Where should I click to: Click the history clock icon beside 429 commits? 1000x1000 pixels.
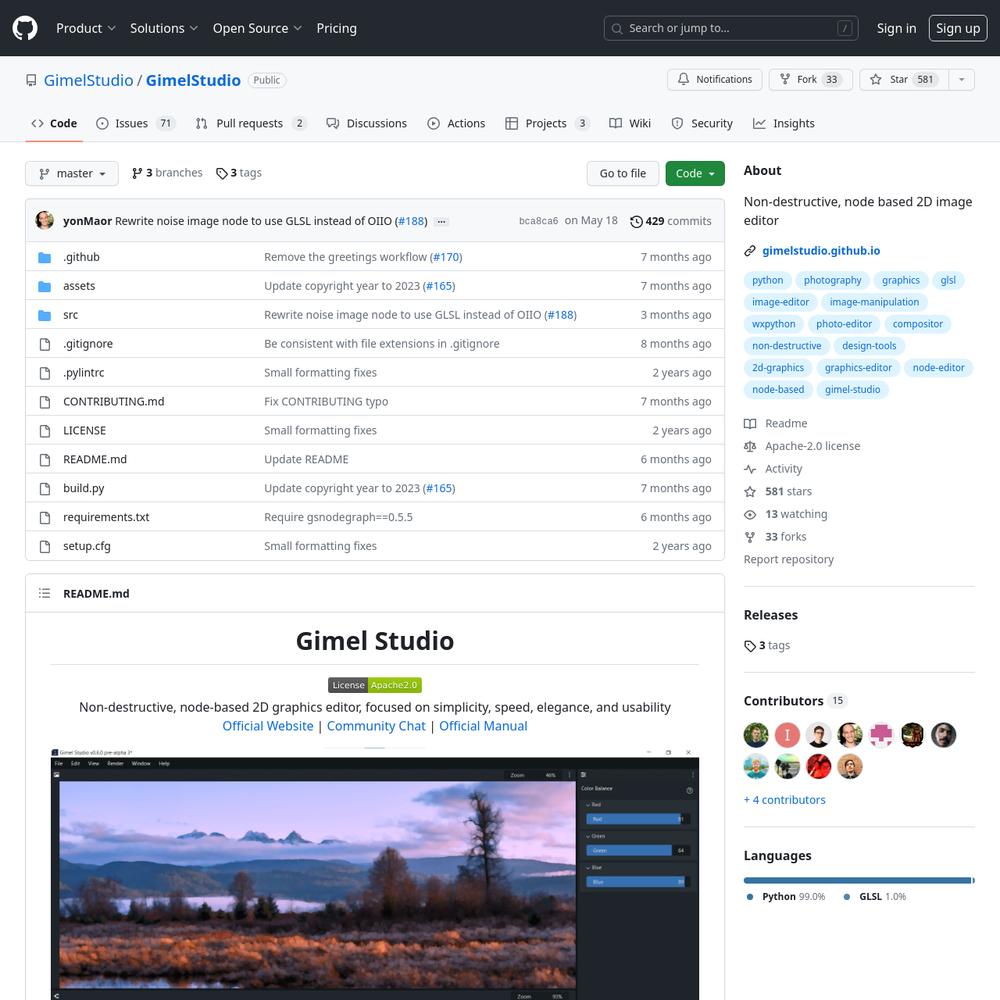pyautogui.click(x=636, y=221)
